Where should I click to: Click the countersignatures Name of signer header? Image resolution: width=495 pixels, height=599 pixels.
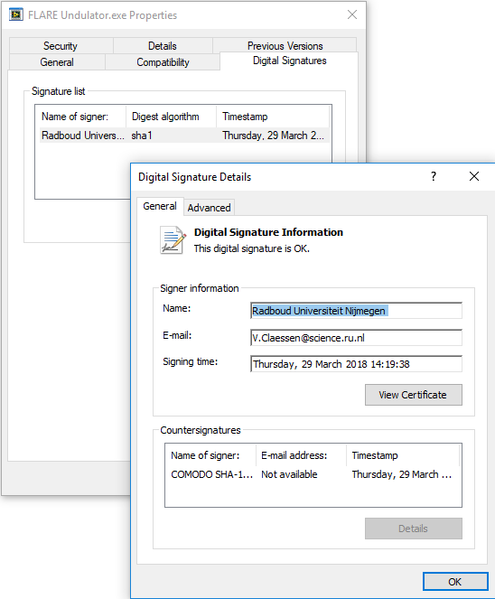click(211, 455)
